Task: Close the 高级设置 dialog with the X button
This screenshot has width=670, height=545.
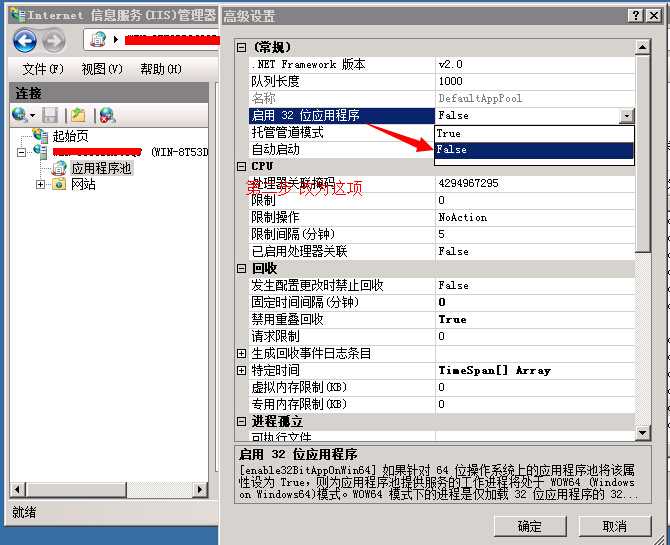Action: (654, 15)
